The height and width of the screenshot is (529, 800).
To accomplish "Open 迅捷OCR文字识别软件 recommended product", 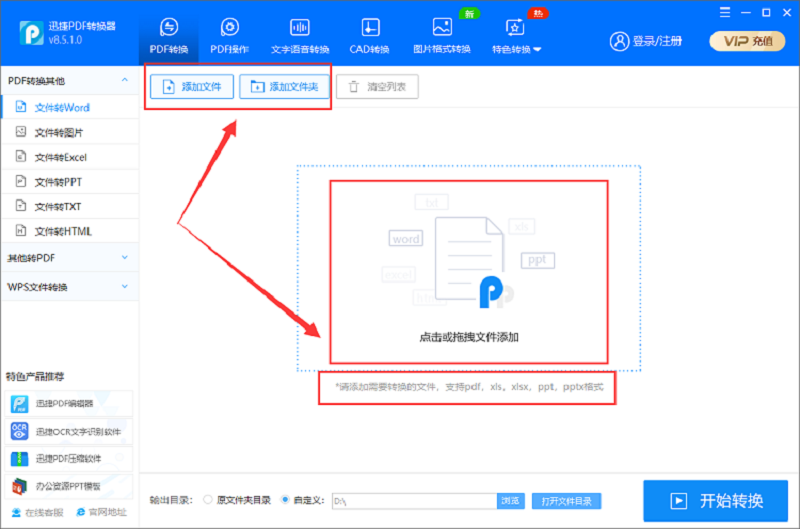I will pyautogui.click(x=69, y=432).
